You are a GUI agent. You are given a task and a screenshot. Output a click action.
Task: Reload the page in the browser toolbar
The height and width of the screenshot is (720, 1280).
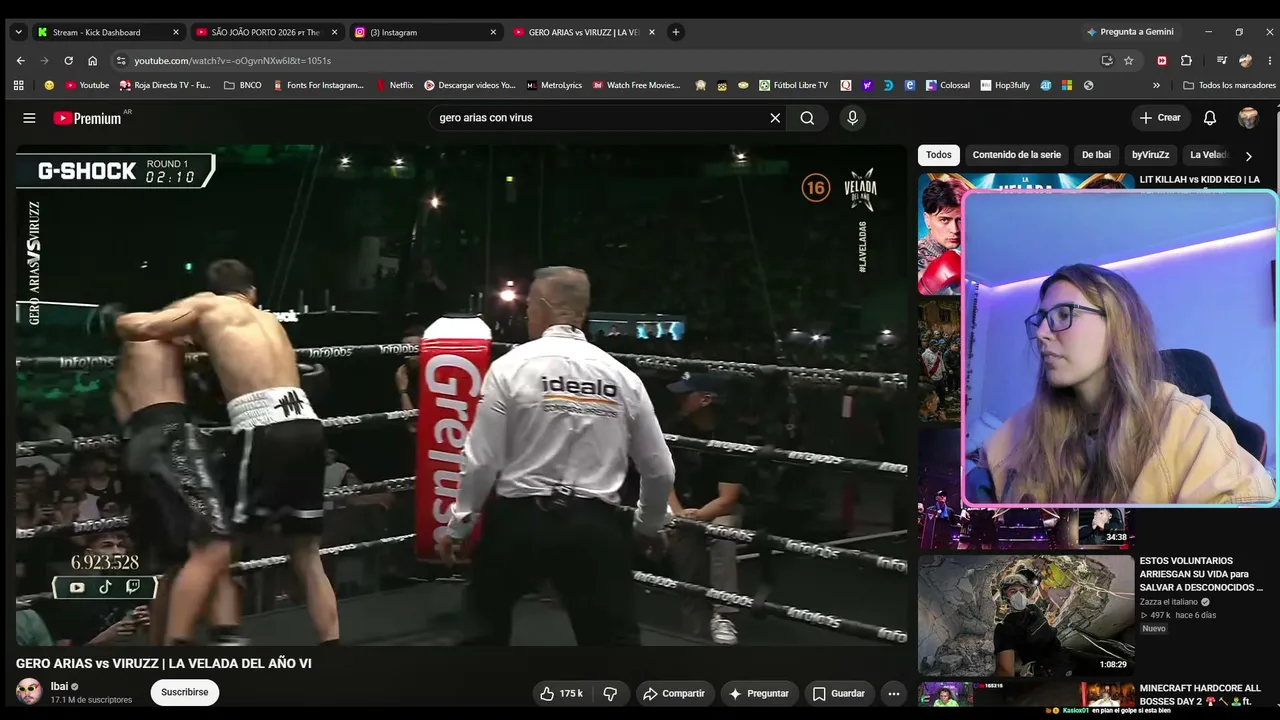[68, 60]
